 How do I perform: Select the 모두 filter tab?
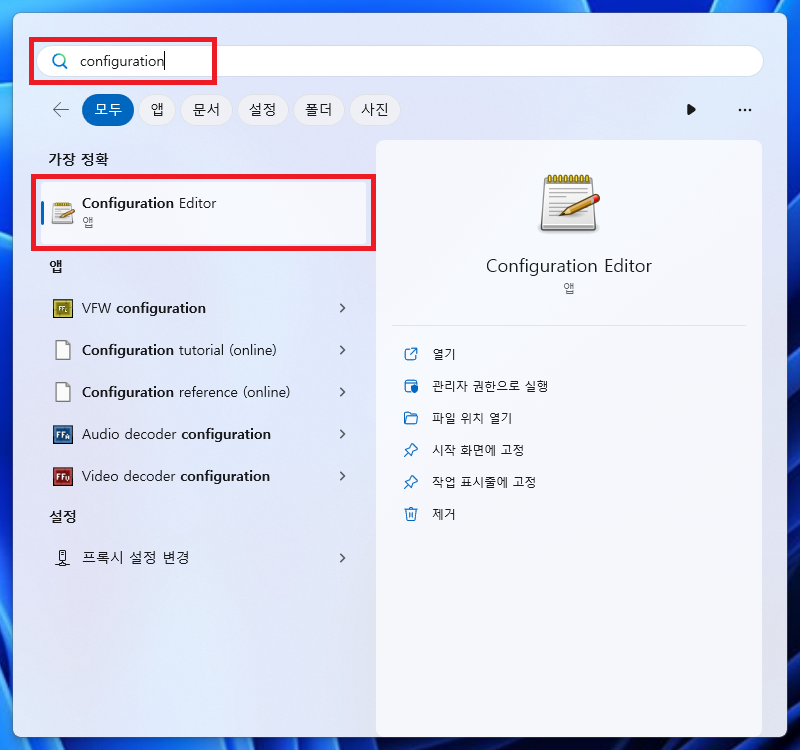pyautogui.click(x=108, y=110)
